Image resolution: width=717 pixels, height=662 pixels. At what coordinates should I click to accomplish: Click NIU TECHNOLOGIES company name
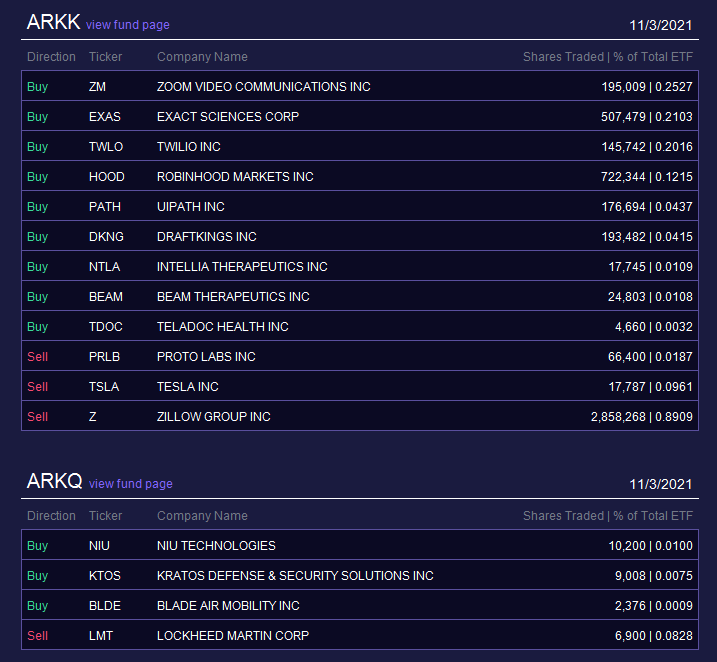[x=216, y=546]
